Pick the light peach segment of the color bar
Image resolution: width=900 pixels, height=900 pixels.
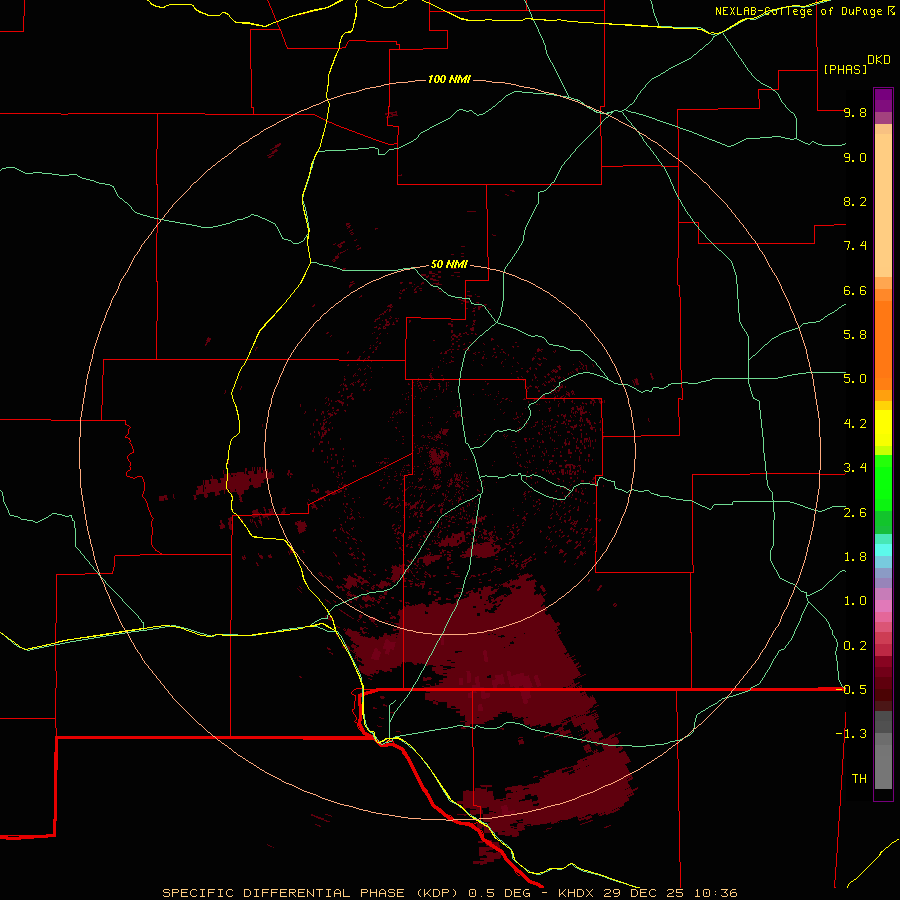[883, 205]
